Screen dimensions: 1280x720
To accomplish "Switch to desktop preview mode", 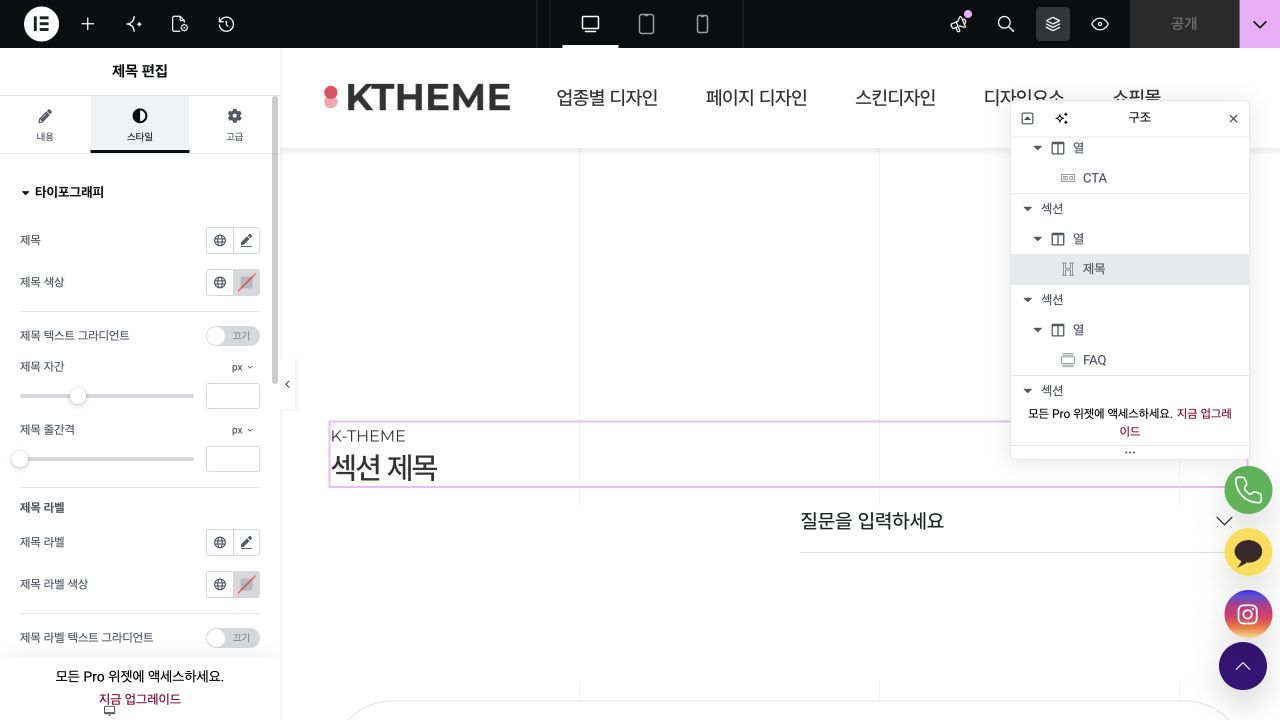I will (x=590, y=24).
